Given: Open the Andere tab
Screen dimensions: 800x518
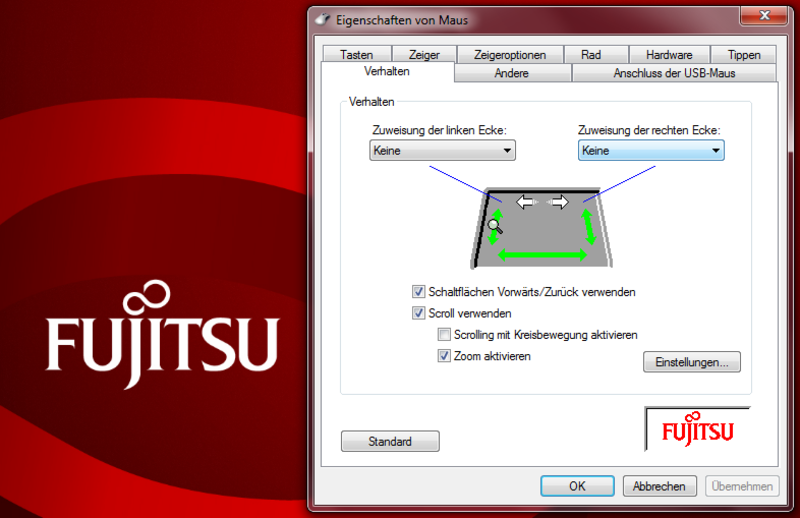Looking at the screenshot, I should click(x=512, y=73).
